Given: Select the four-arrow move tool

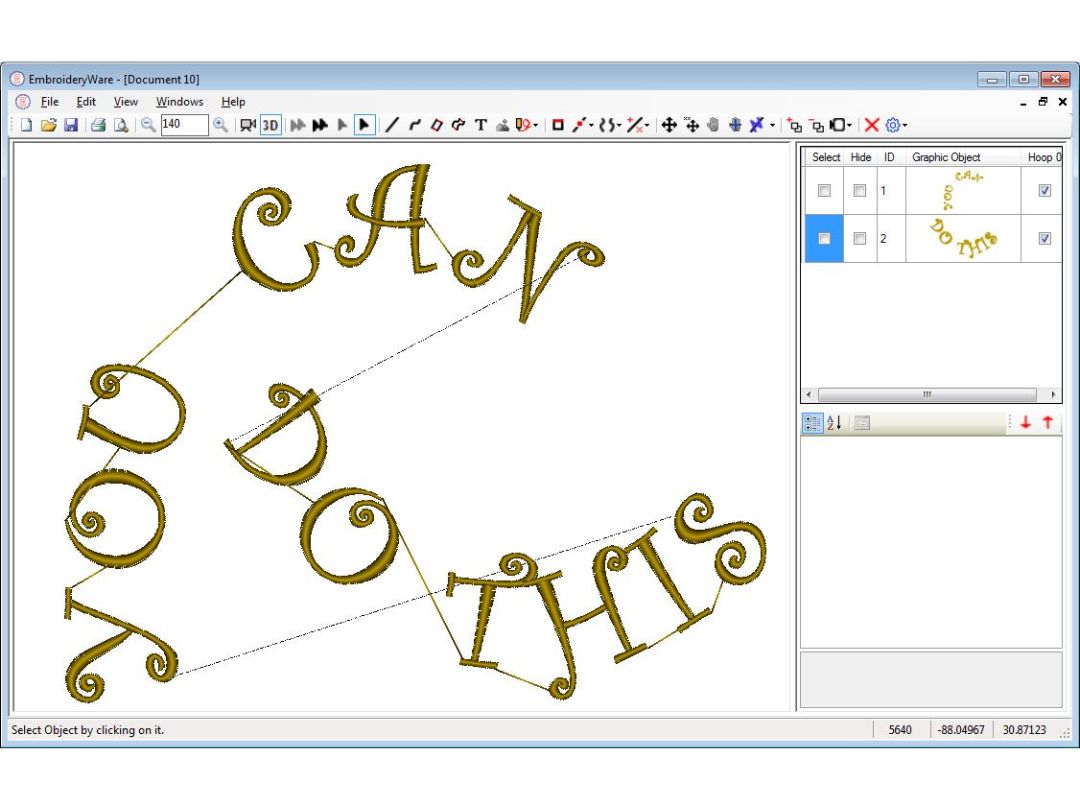Looking at the screenshot, I should (x=669, y=125).
